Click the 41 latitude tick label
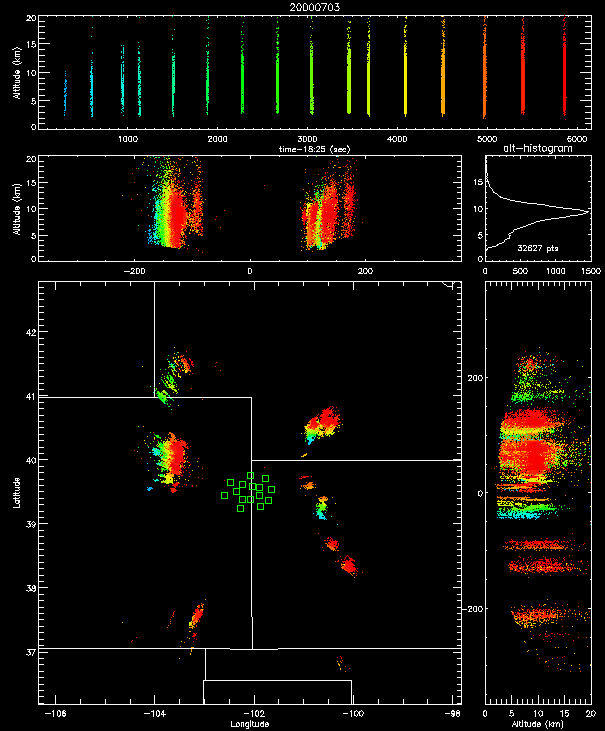 31,396
